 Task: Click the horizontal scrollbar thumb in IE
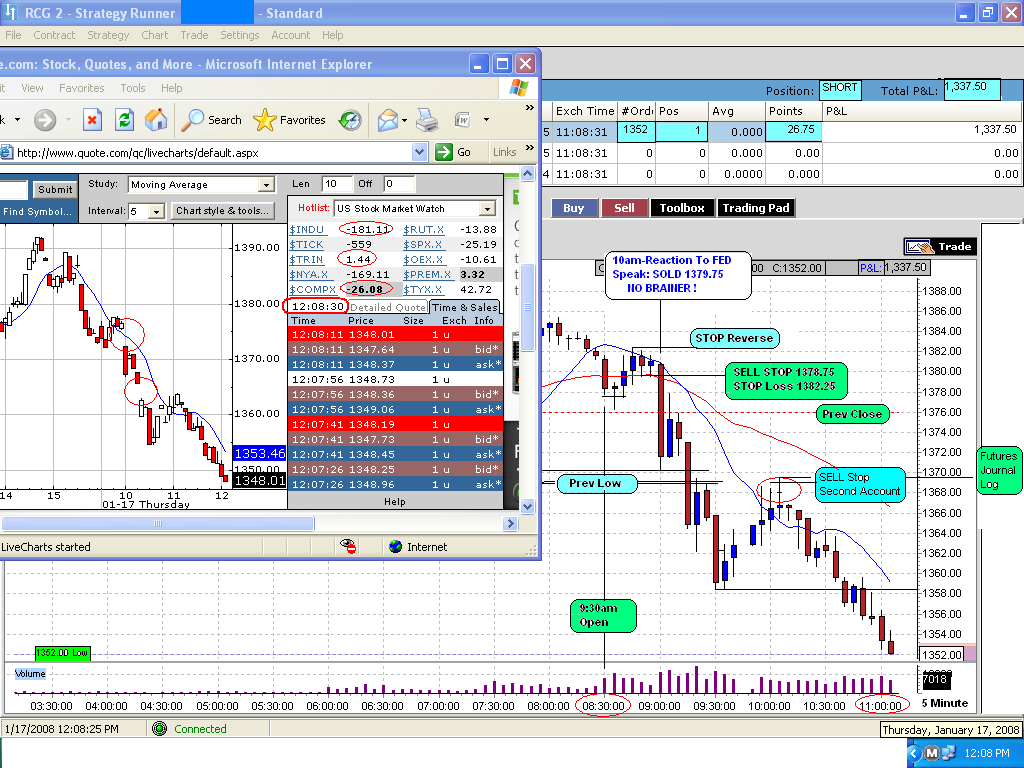click(157, 523)
